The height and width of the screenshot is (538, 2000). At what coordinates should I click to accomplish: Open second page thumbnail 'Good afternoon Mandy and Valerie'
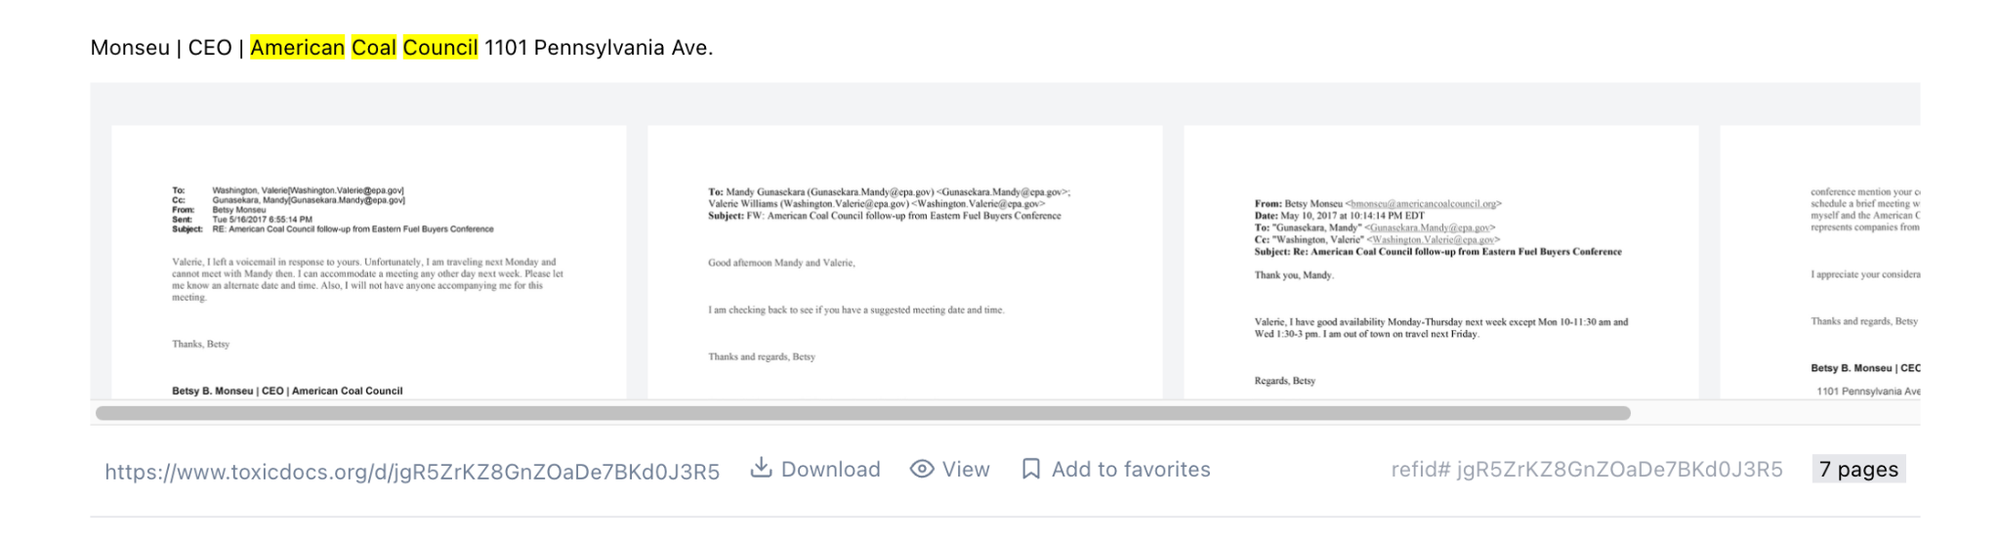905,262
